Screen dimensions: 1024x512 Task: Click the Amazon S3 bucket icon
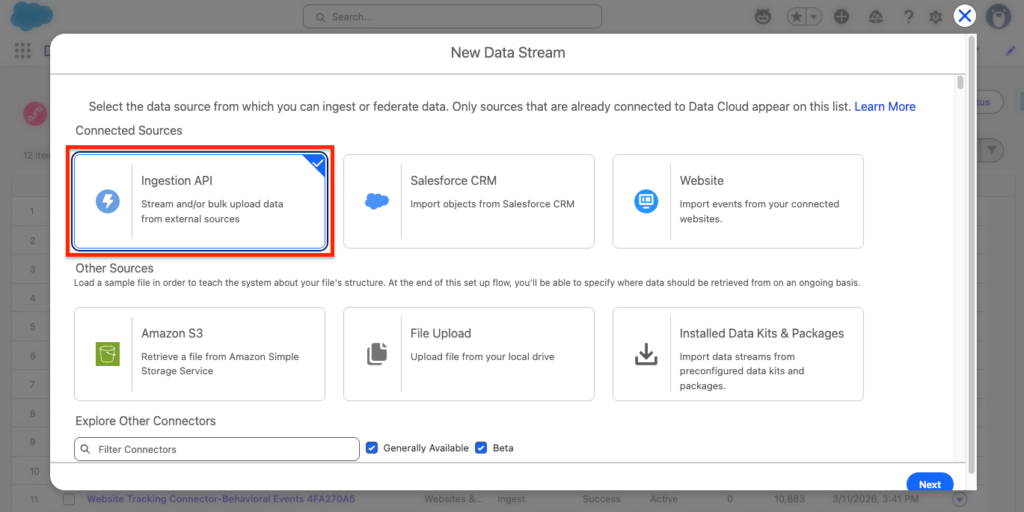pyautogui.click(x=107, y=354)
